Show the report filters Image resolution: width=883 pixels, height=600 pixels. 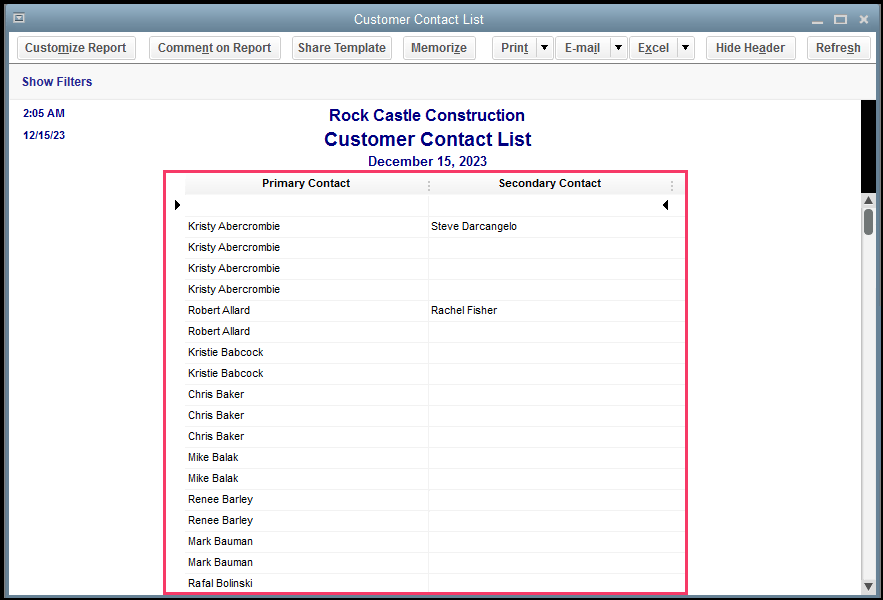point(57,81)
